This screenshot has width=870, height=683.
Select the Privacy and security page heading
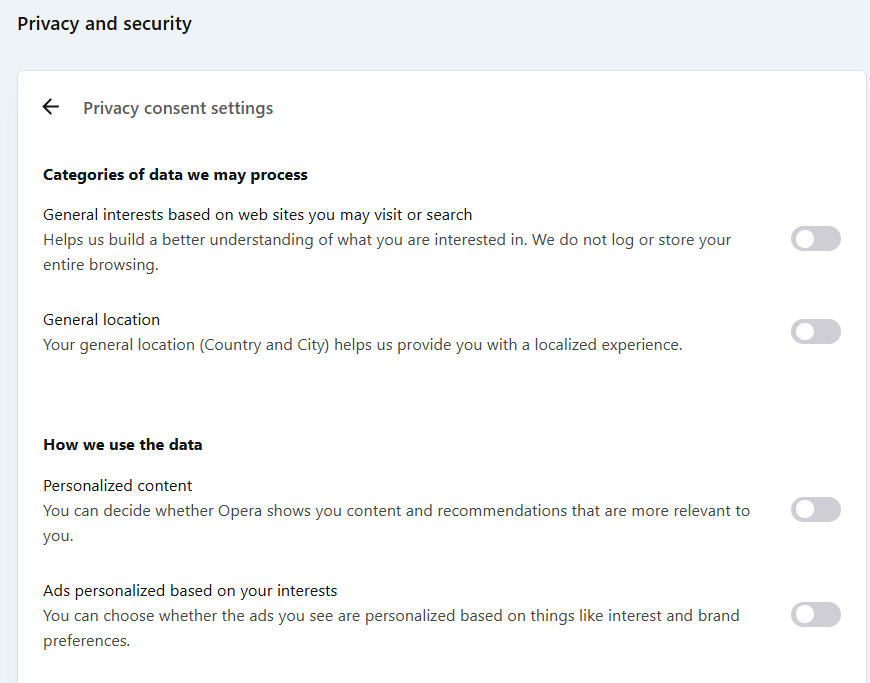pos(104,24)
